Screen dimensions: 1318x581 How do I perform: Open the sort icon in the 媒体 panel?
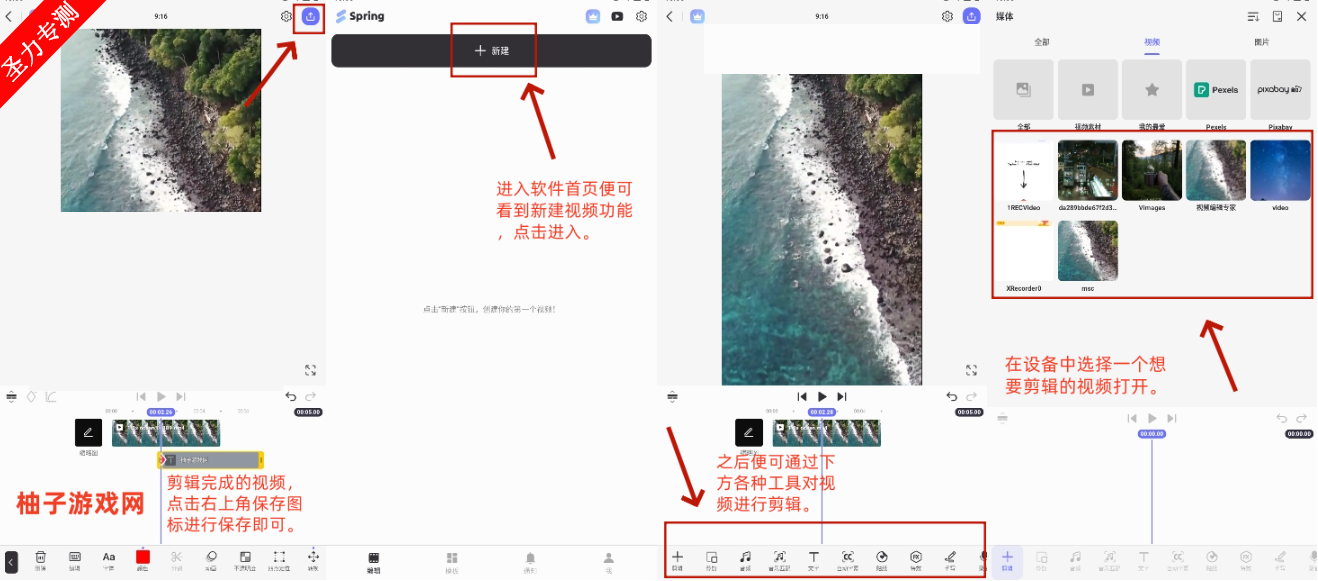click(1253, 17)
